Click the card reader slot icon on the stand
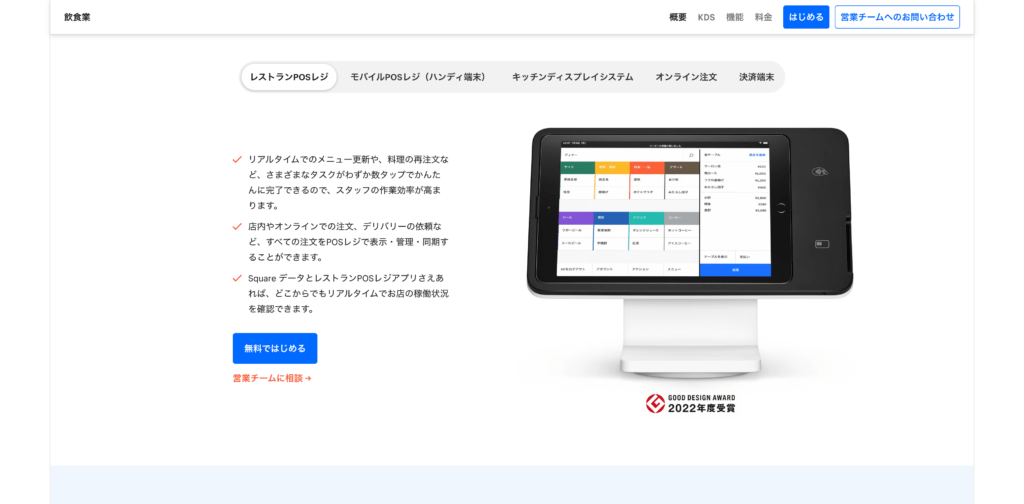The width and height of the screenshot is (1024, 504). [822, 244]
